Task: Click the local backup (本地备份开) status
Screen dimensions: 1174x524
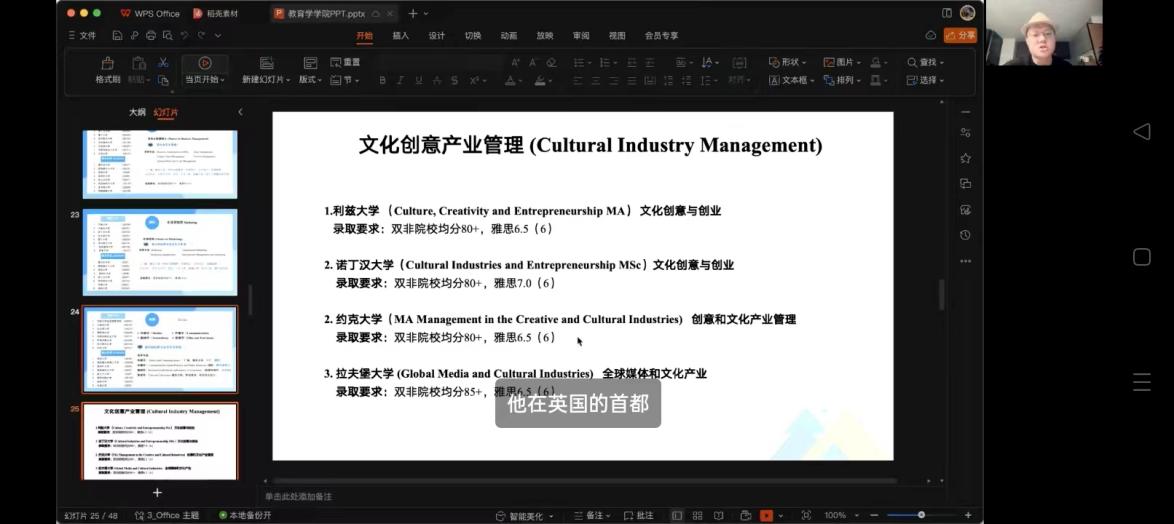Action: point(246,516)
